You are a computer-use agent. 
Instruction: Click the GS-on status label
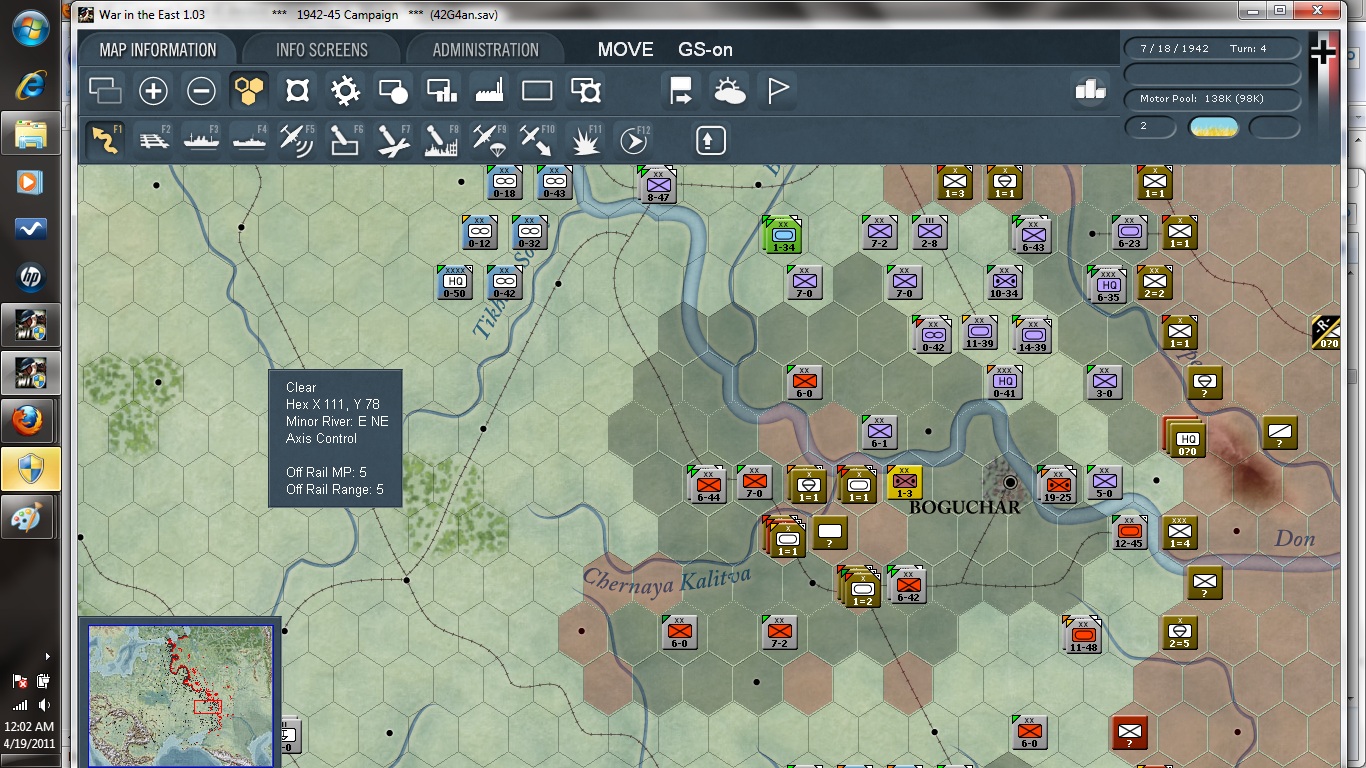click(x=706, y=50)
